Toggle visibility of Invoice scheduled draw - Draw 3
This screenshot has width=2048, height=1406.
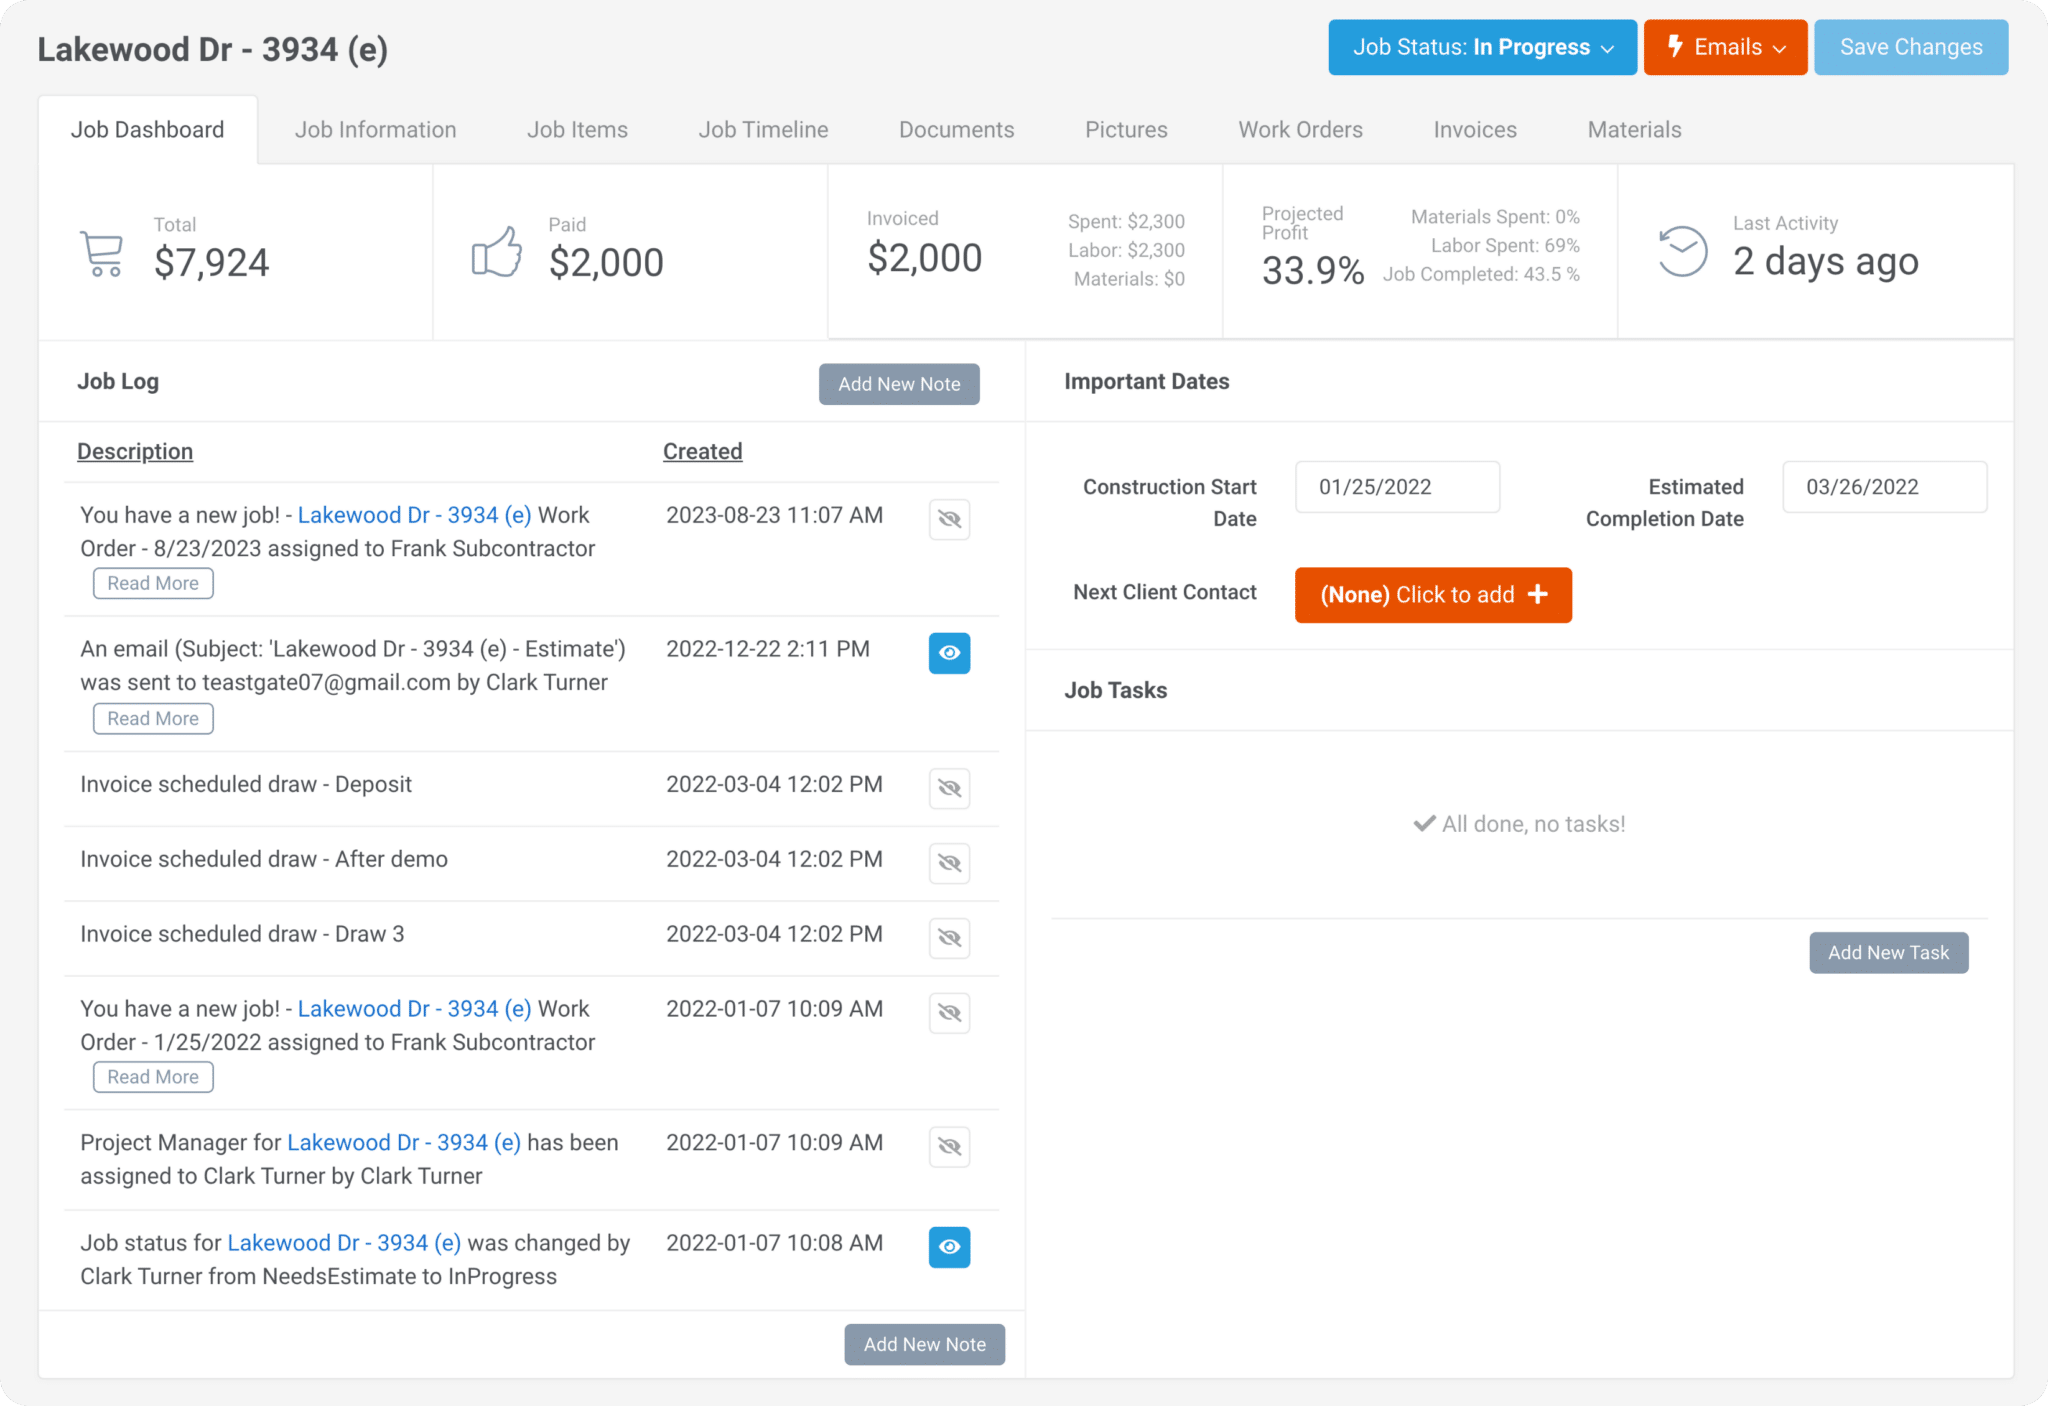click(x=949, y=938)
